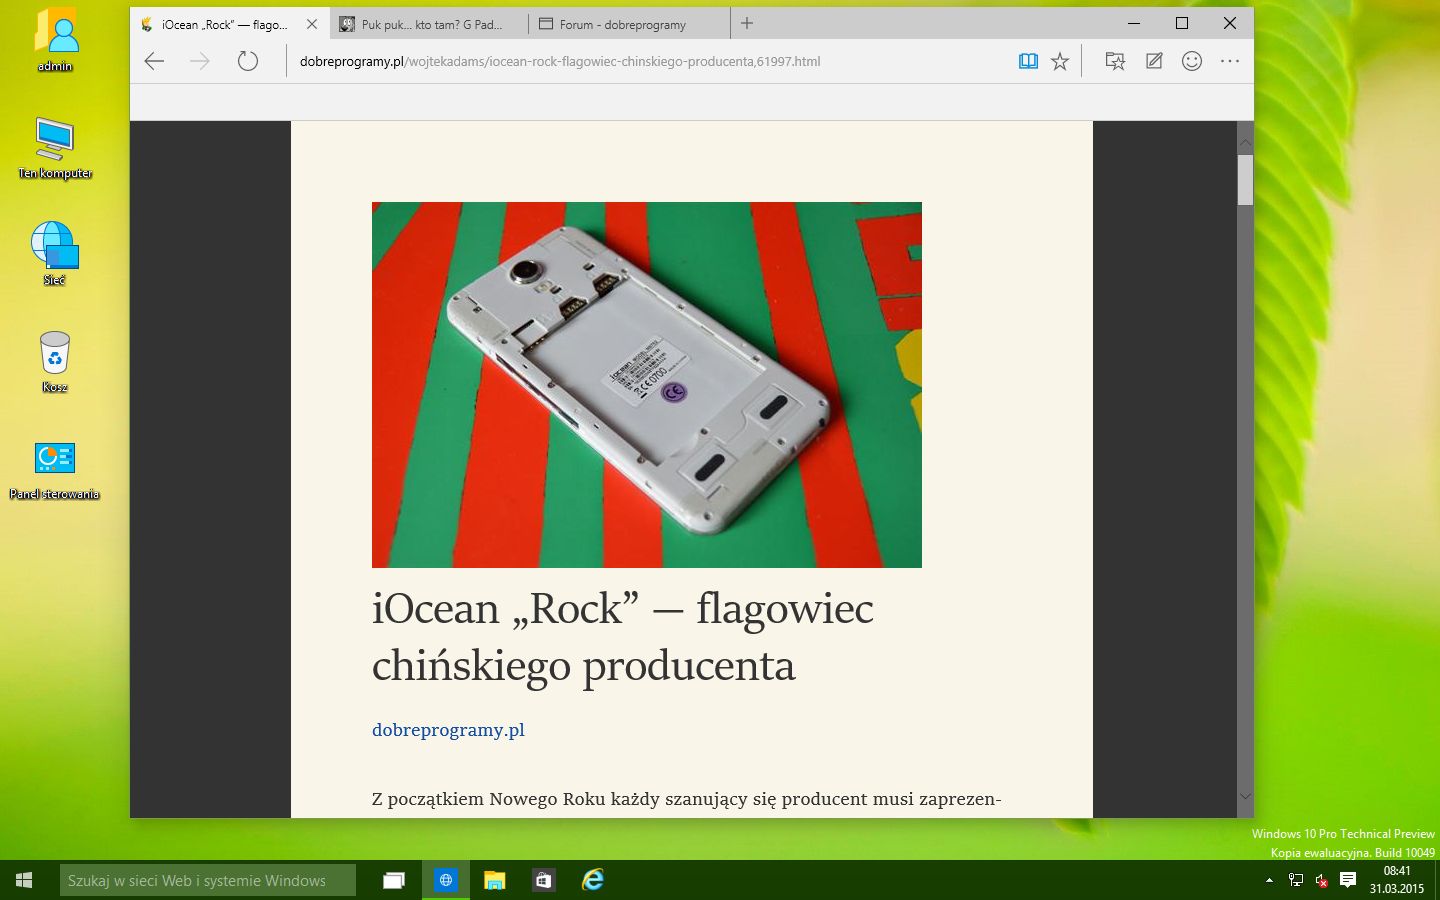Select the Ten komputer desktop icon

(x=55, y=147)
